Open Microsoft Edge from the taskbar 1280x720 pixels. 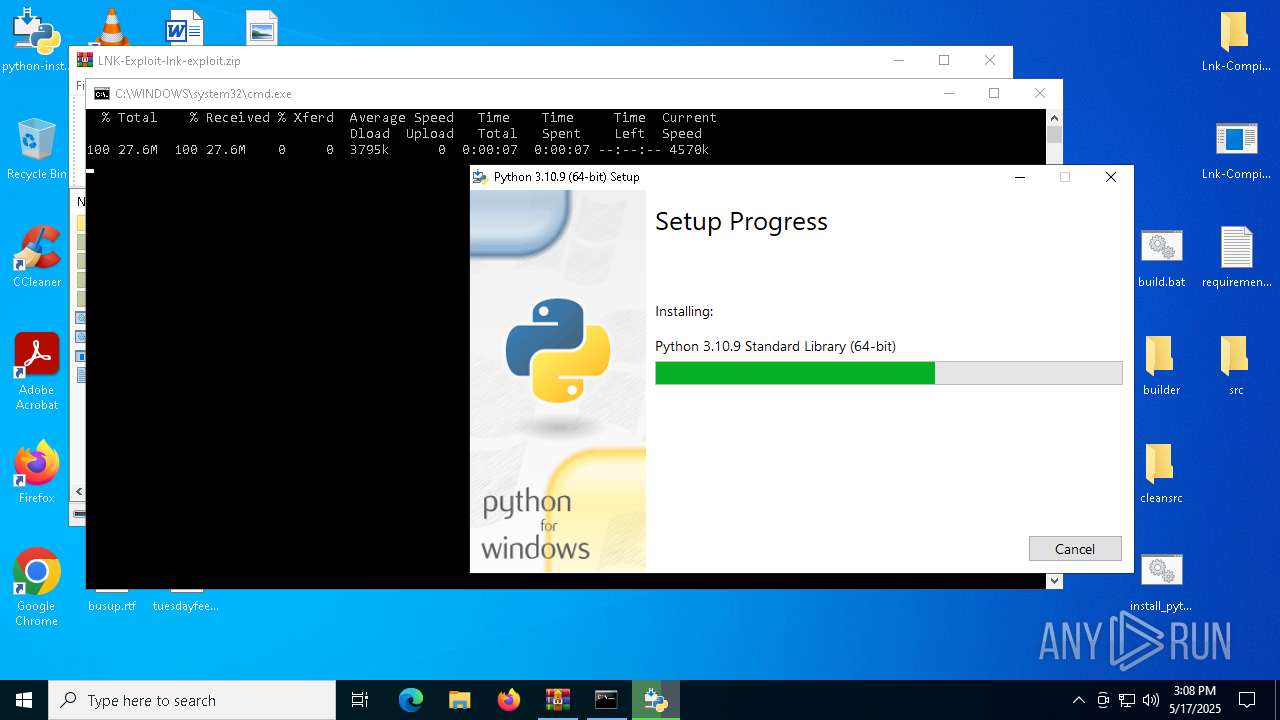411,700
